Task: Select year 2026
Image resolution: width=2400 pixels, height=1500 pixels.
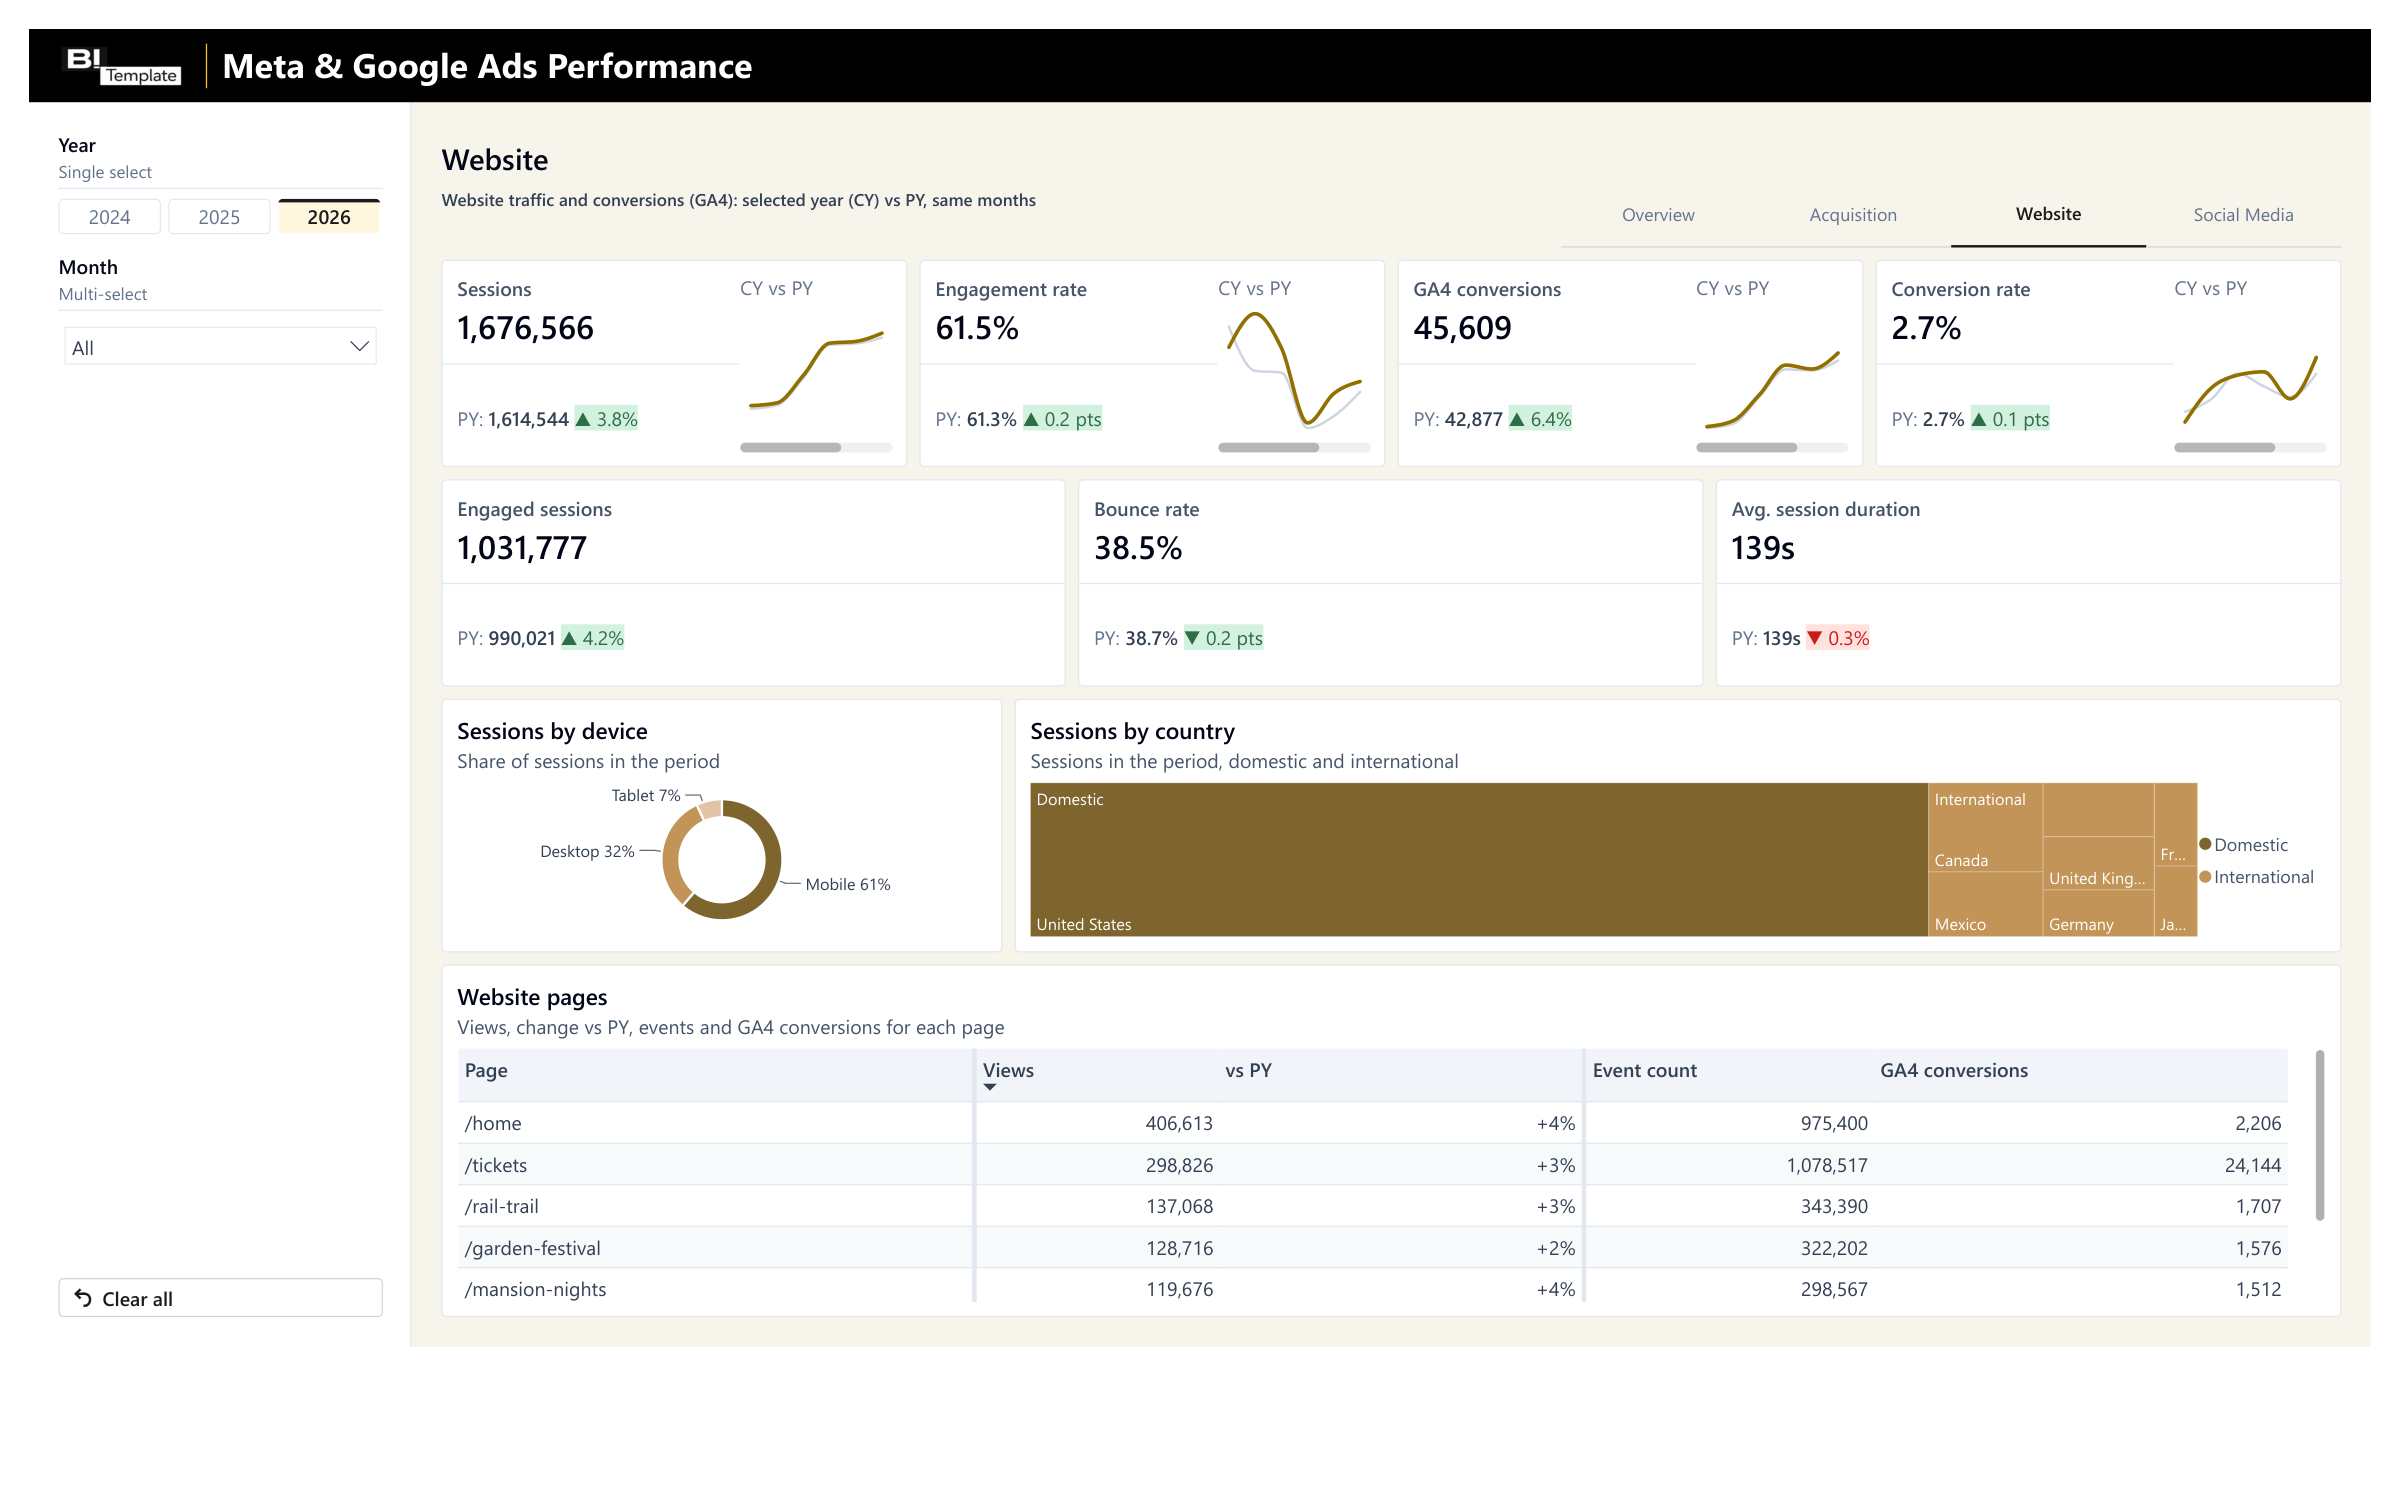Action: [329, 217]
